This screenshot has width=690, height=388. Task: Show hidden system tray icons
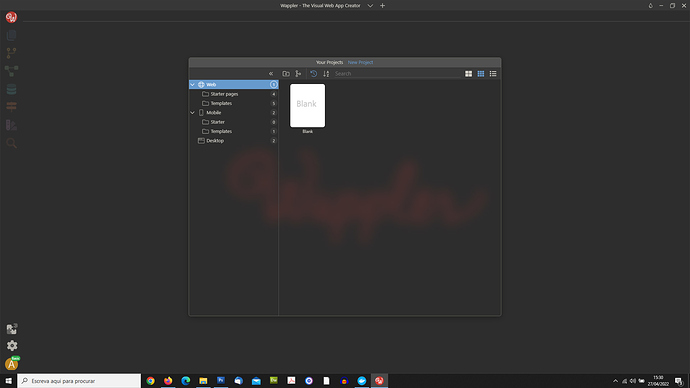615,381
